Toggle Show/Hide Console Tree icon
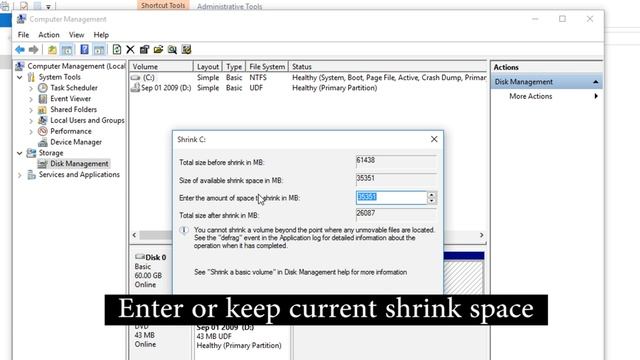640x360 pixels. [x=67, y=50]
